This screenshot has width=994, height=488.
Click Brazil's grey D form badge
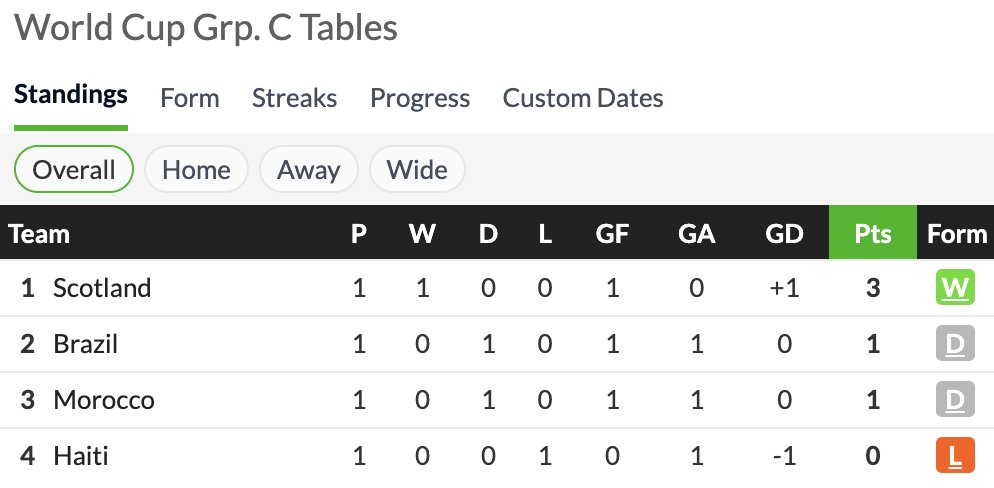click(955, 344)
